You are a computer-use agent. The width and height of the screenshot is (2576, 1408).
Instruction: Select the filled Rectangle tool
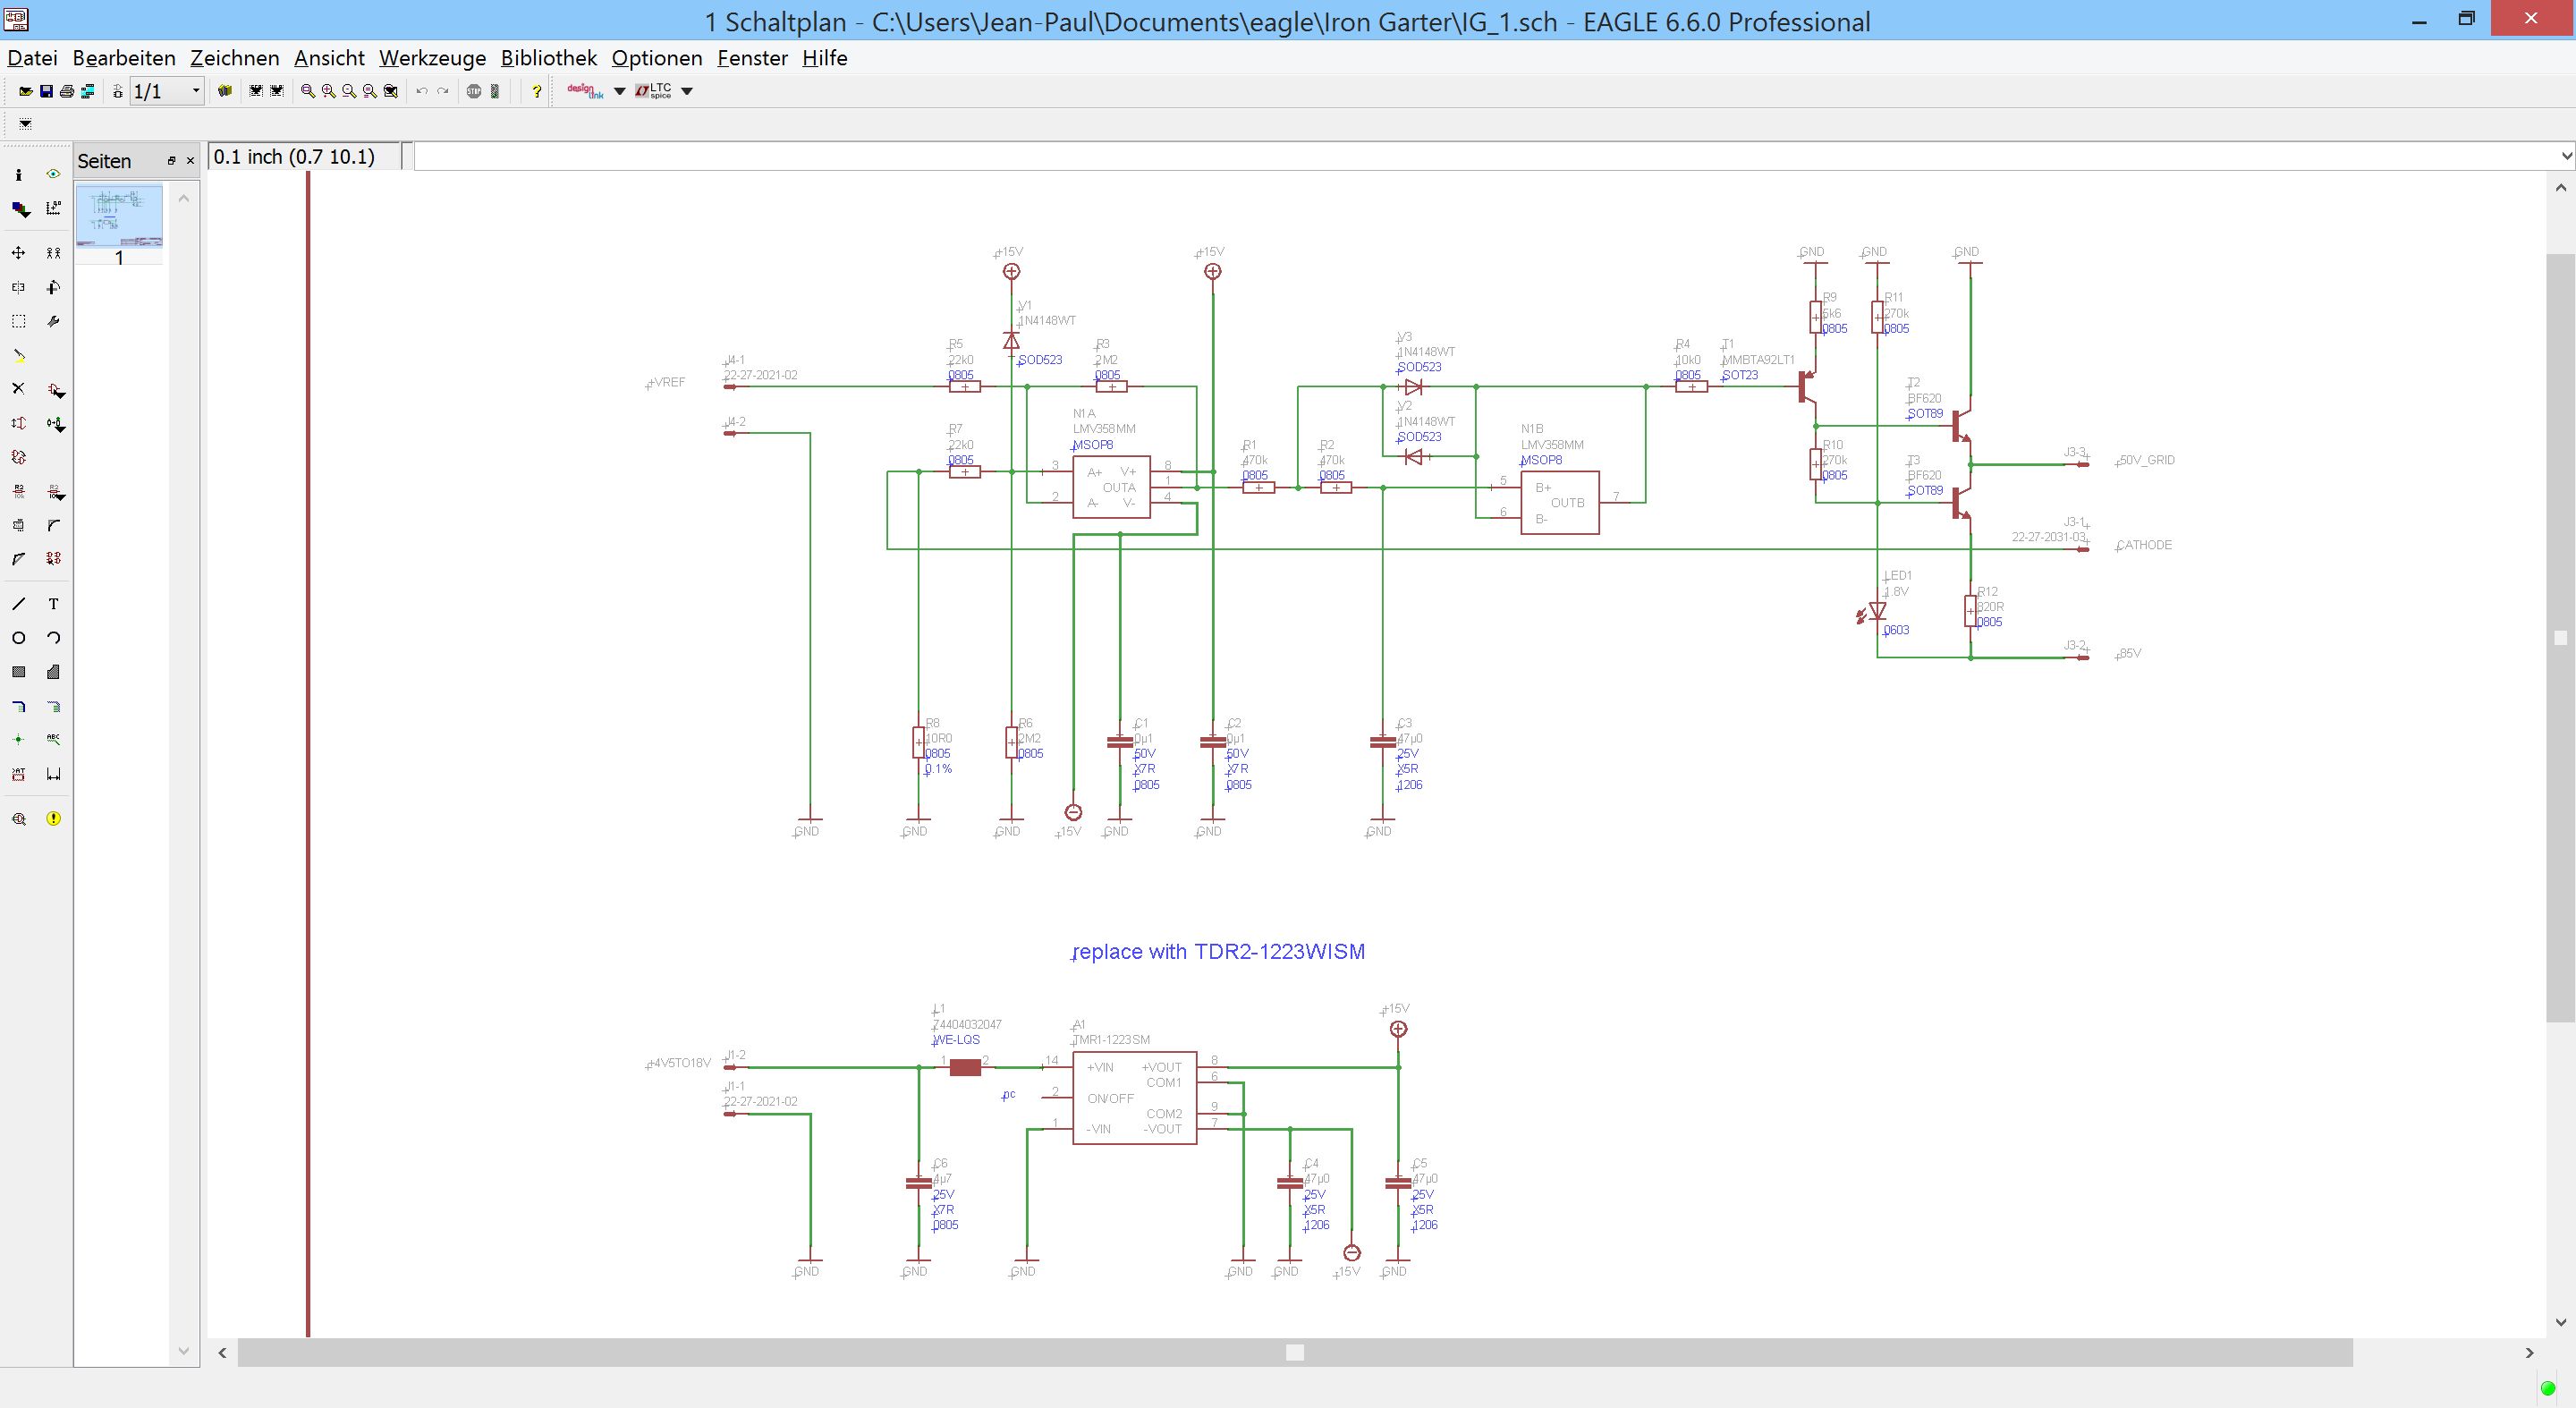pos(19,672)
